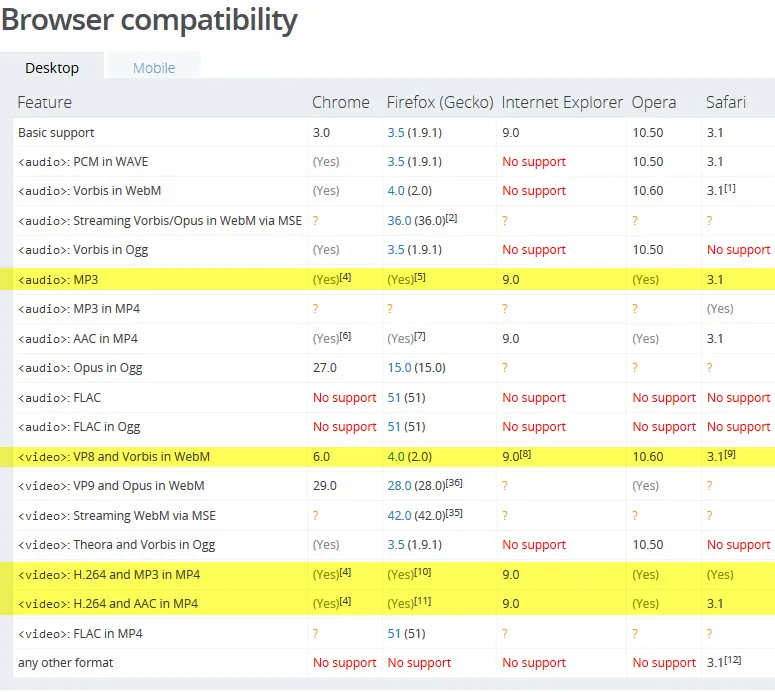Follow footnote [10] in H.264 and MP3 row
This screenshot has height=692, width=775.
tap(423, 572)
